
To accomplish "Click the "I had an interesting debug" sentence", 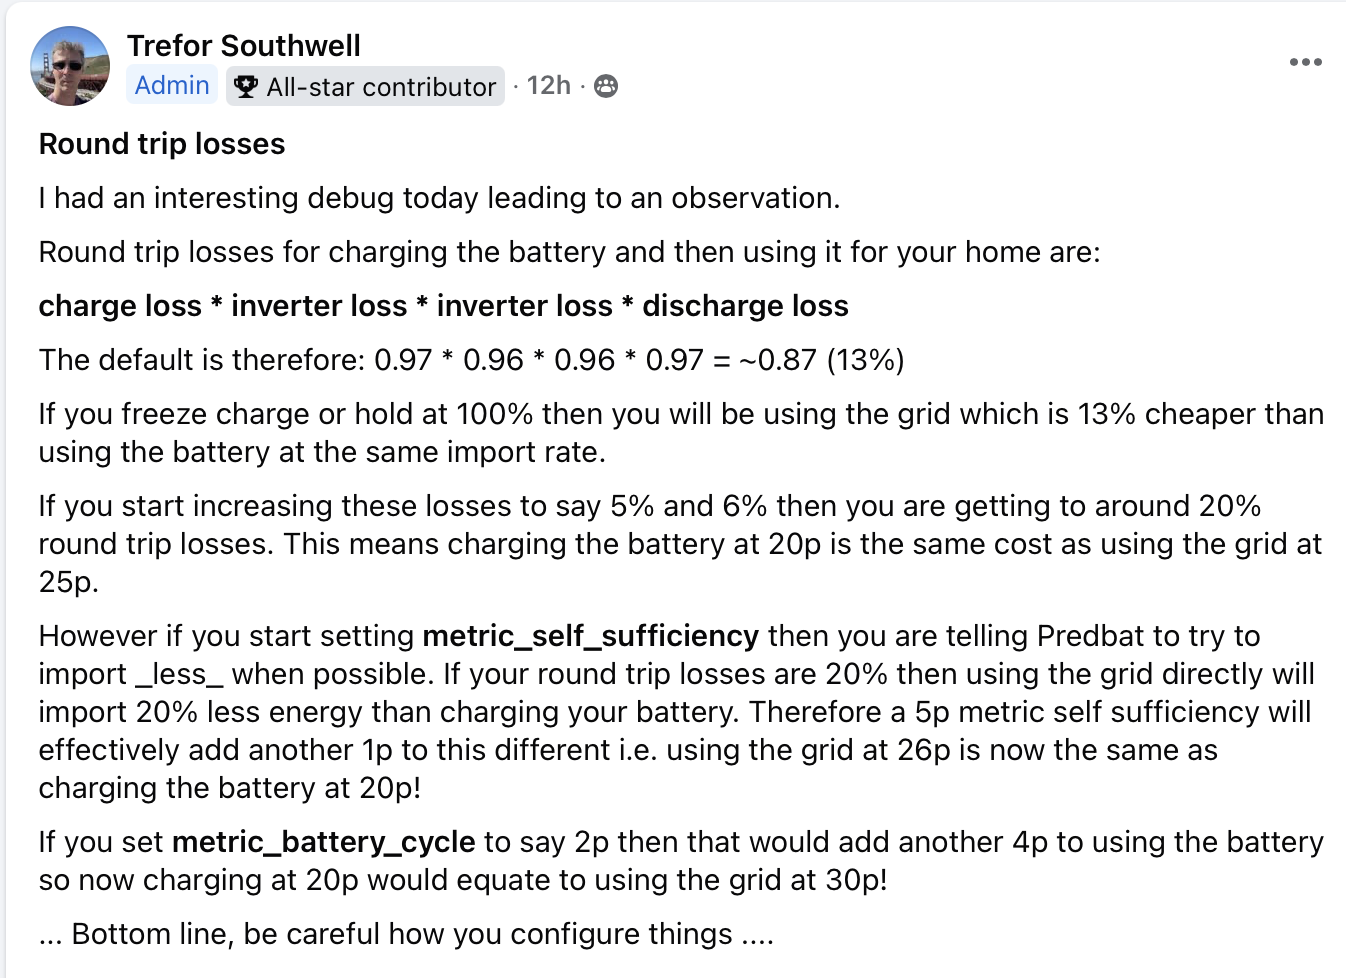I will (440, 198).
